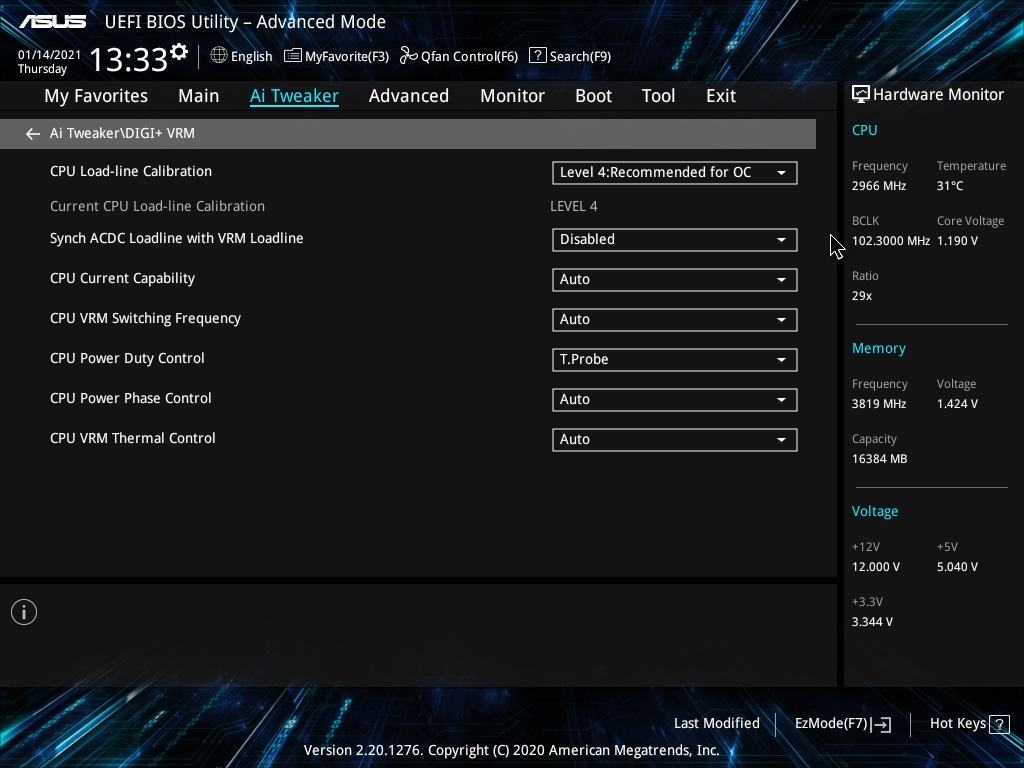Screen dimensions: 1024x768
Task: Select CPU Power Duty Control label
Action: point(127,358)
